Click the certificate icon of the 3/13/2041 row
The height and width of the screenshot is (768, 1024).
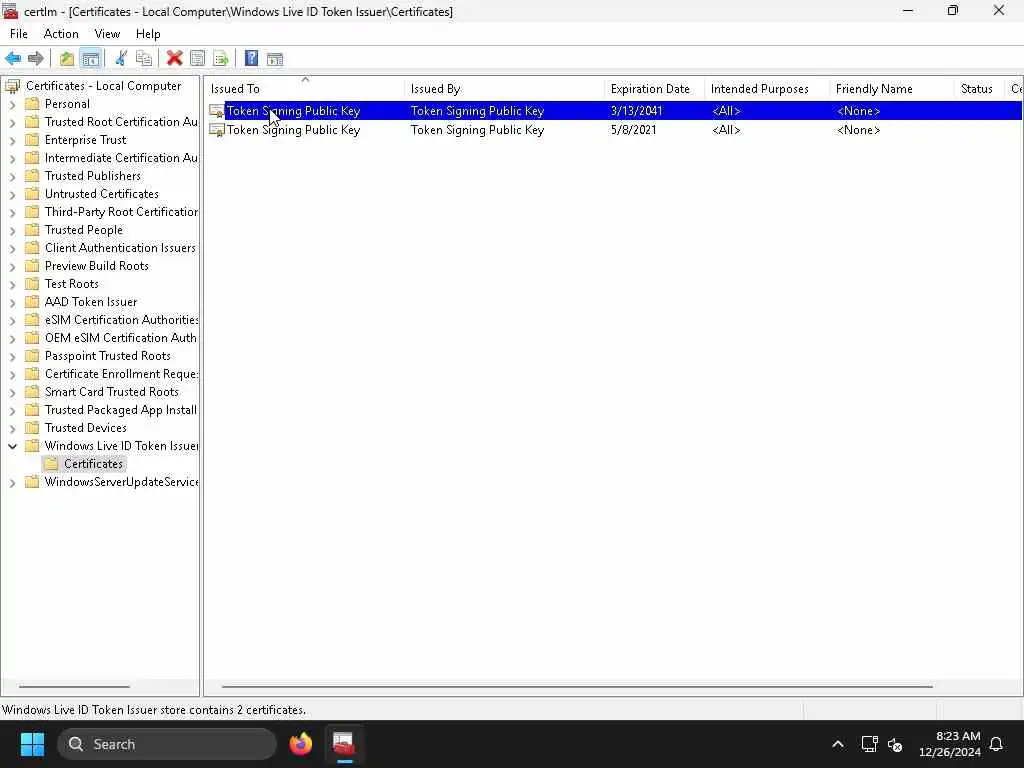click(x=216, y=111)
